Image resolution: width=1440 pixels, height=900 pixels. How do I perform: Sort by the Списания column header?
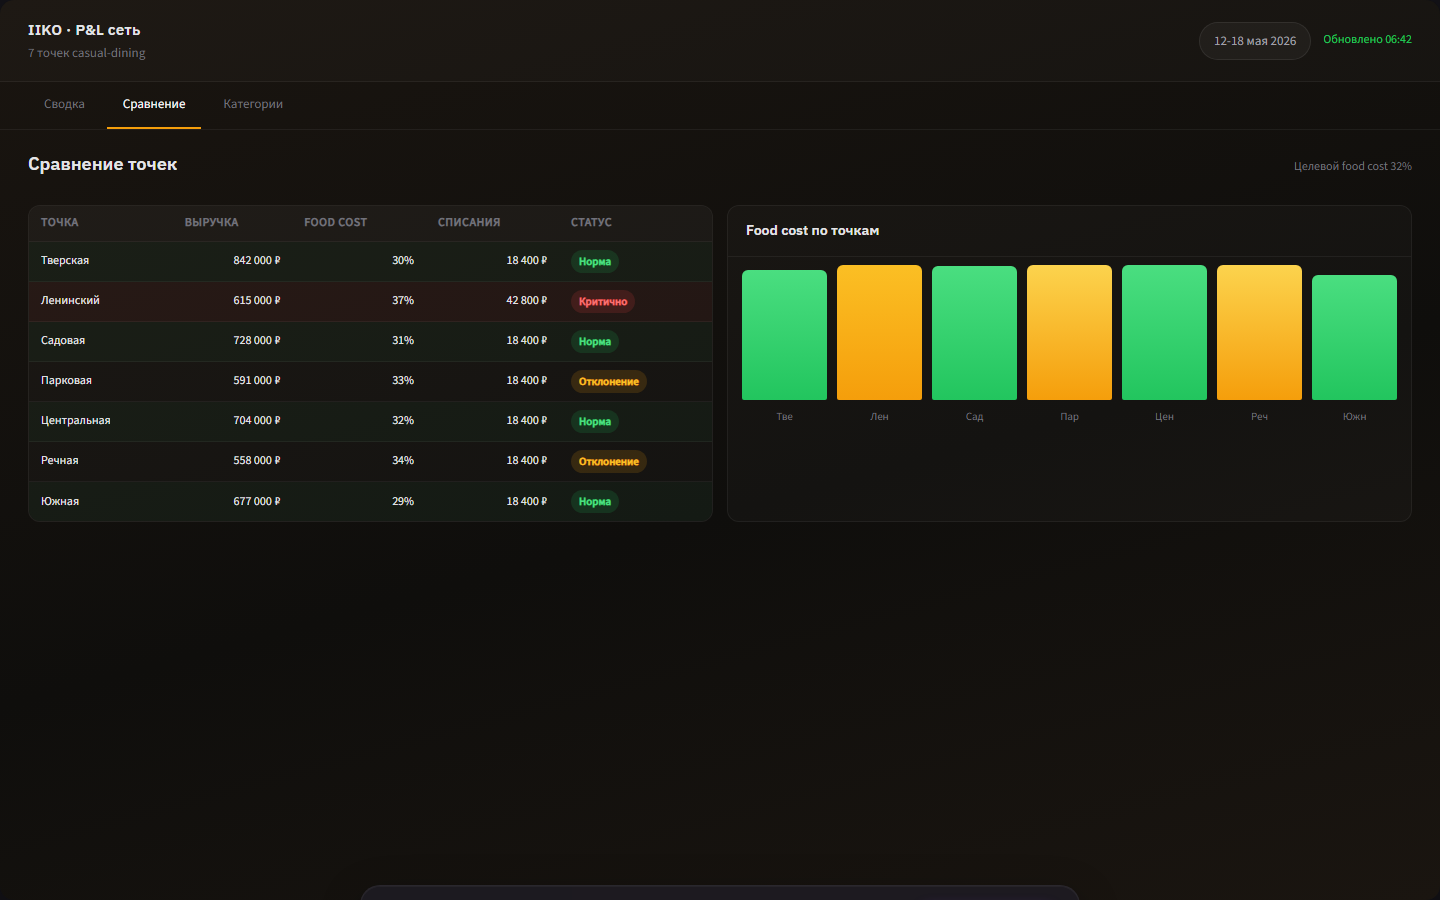click(x=469, y=222)
